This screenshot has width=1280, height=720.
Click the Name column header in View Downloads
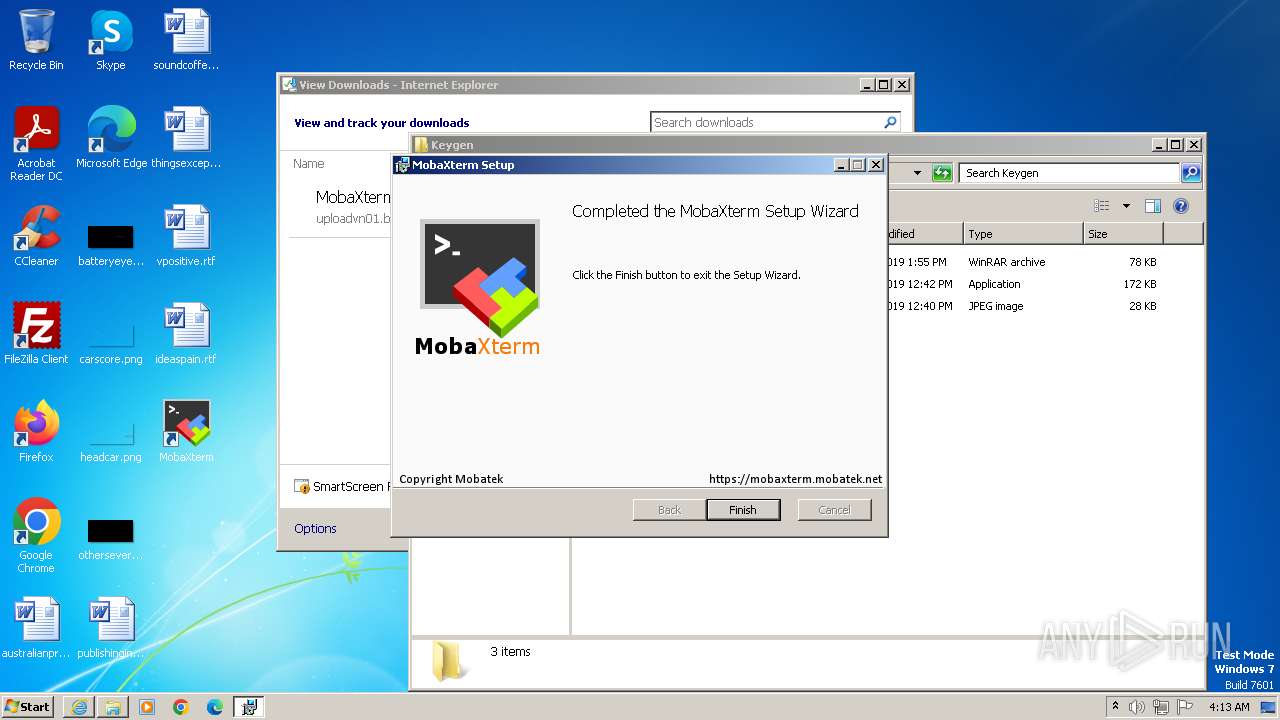[x=309, y=163]
